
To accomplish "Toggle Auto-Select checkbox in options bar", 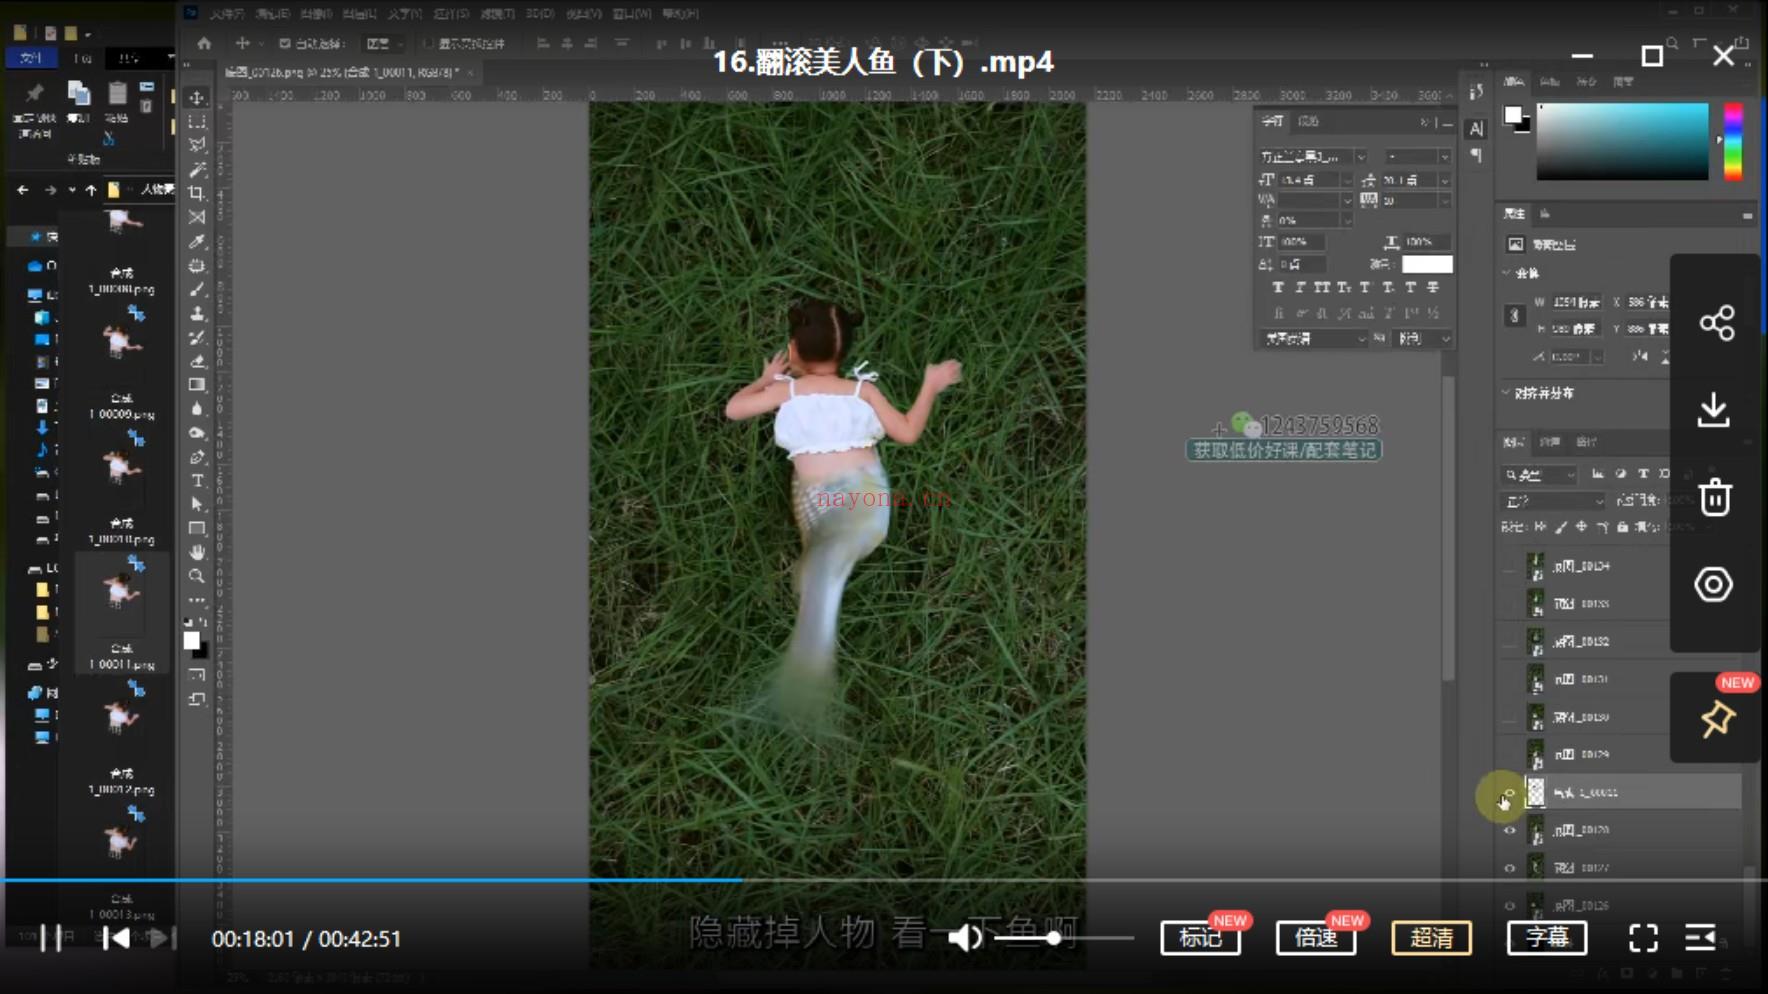I will point(285,44).
